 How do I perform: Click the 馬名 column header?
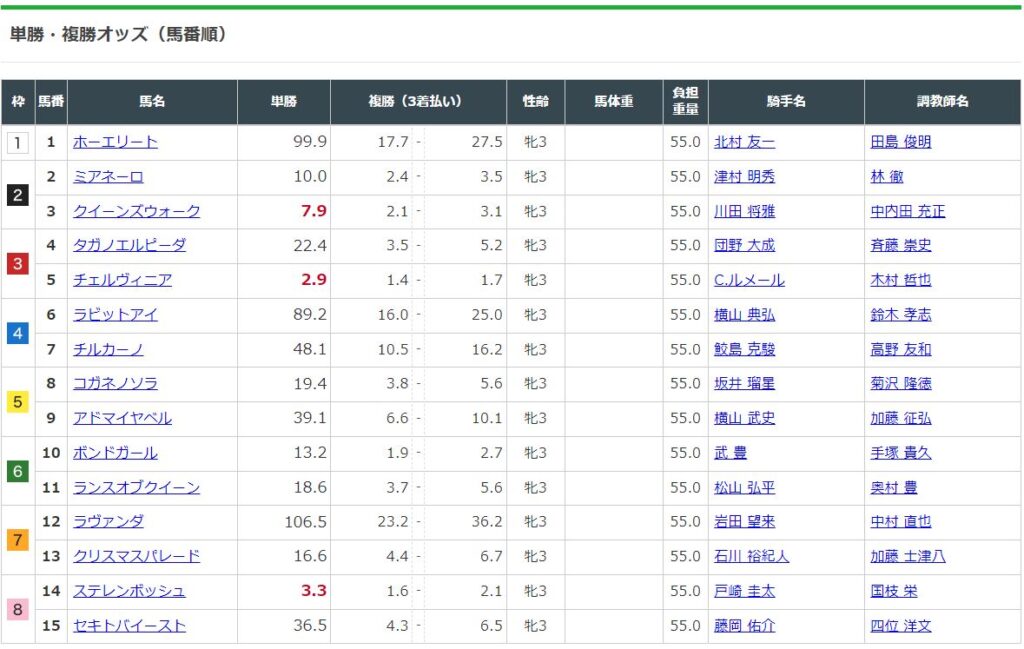tap(152, 102)
